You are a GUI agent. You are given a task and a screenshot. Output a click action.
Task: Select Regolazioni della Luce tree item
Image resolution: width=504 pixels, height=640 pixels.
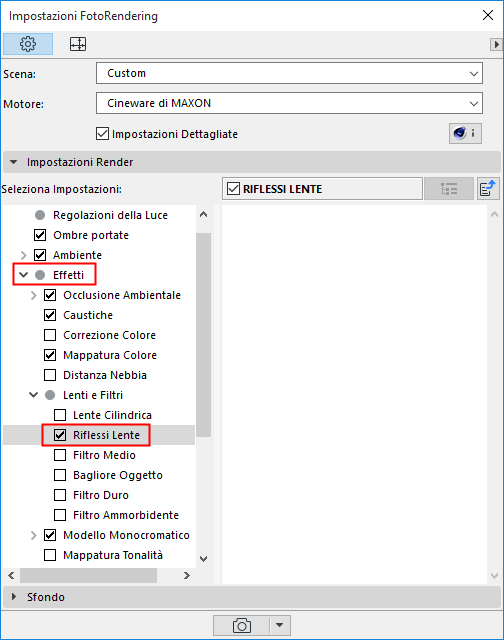(x=110, y=215)
